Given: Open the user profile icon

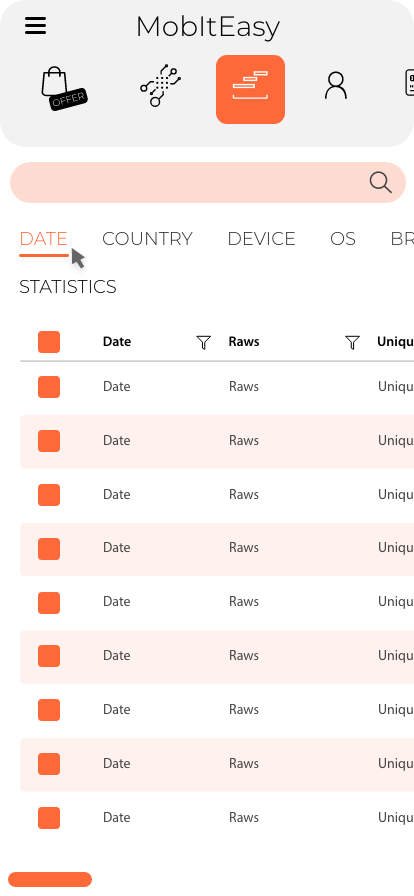Looking at the screenshot, I should pyautogui.click(x=336, y=86).
